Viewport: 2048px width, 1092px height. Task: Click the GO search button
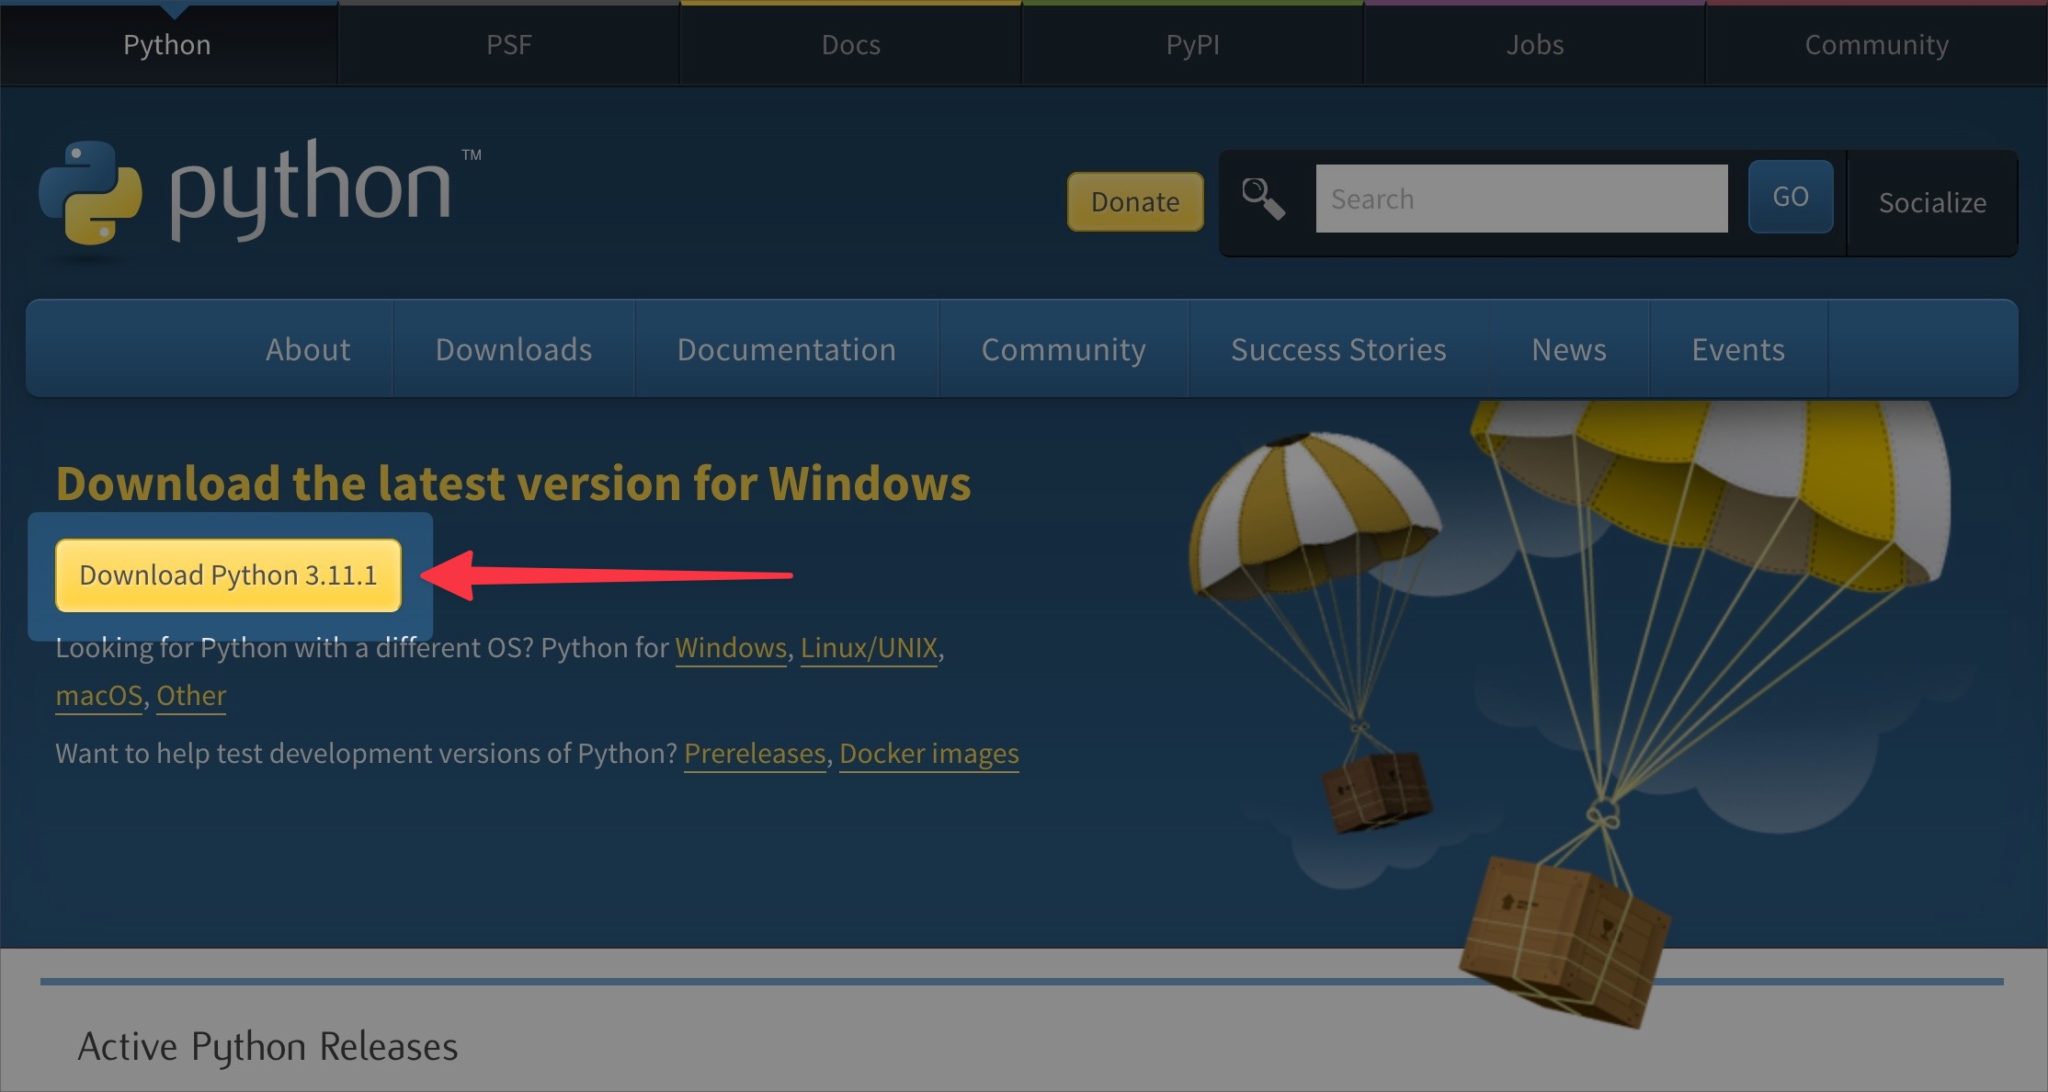point(1790,197)
